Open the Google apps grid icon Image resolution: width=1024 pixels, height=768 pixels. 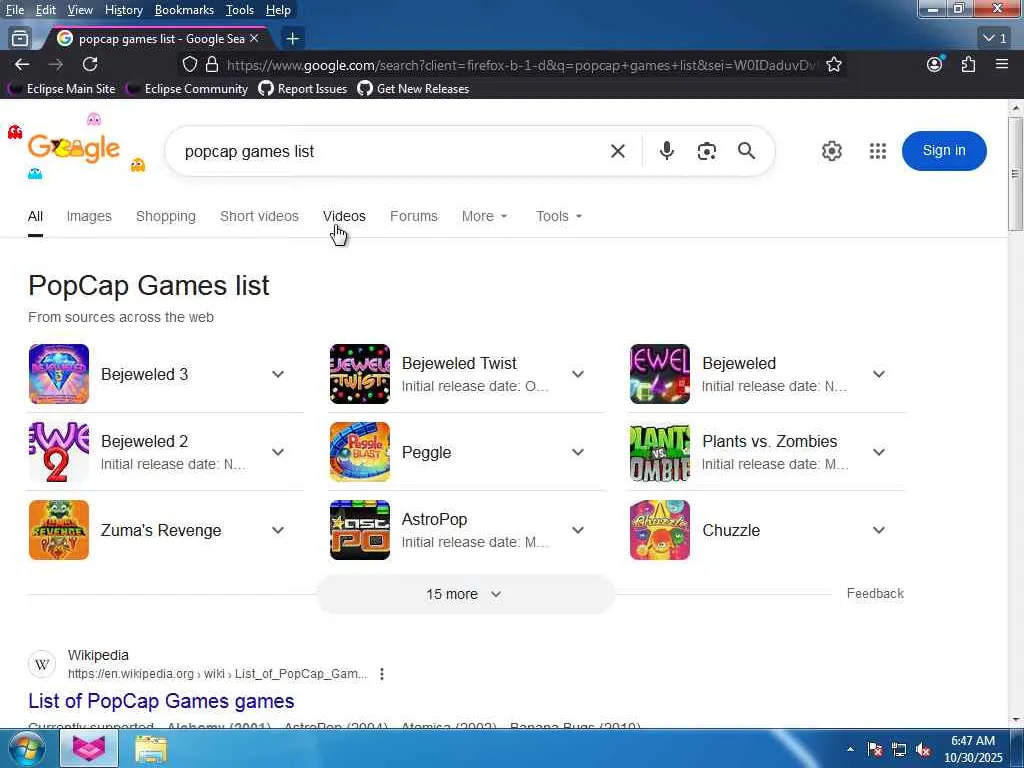[878, 151]
